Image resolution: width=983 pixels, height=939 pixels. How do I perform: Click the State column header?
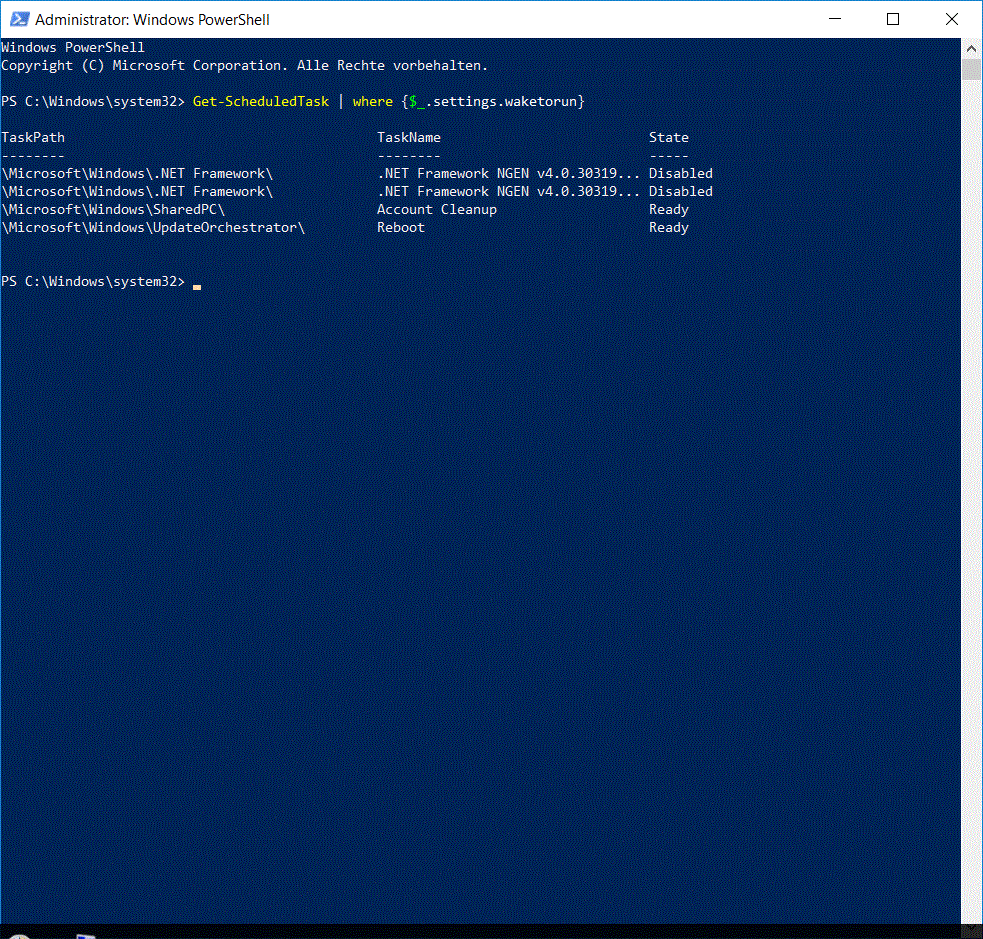coord(668,137)
